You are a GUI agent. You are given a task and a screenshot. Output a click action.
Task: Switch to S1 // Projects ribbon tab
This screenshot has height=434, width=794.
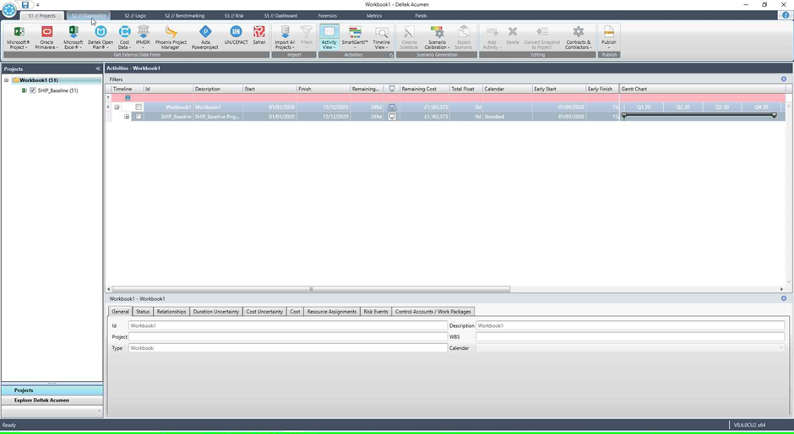[x=42, y=16]
